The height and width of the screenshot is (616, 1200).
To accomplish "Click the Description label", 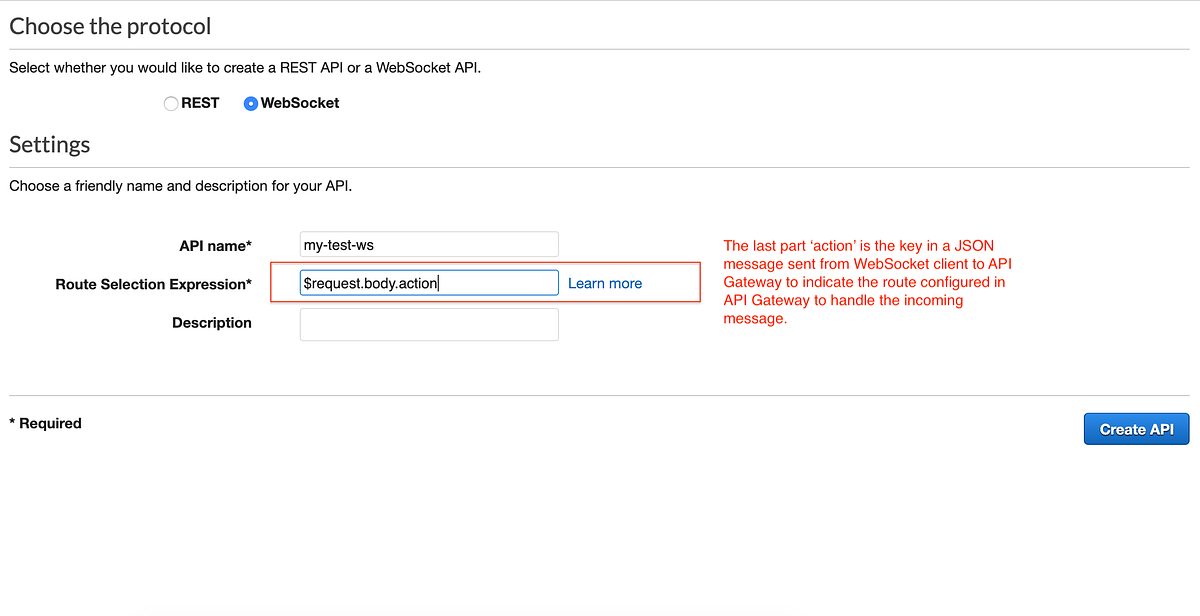I will tap(211, 322).
